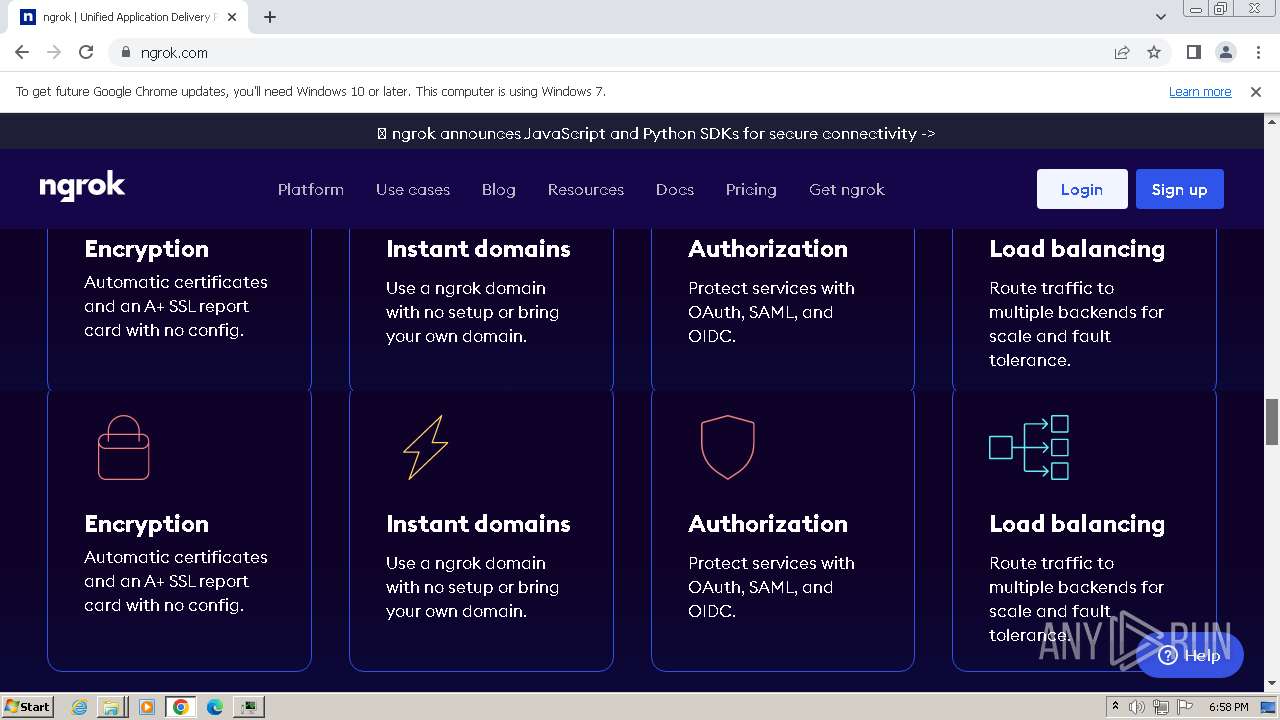Open the Docs link
Screen dimensions: 1280x720
(675, 189)
